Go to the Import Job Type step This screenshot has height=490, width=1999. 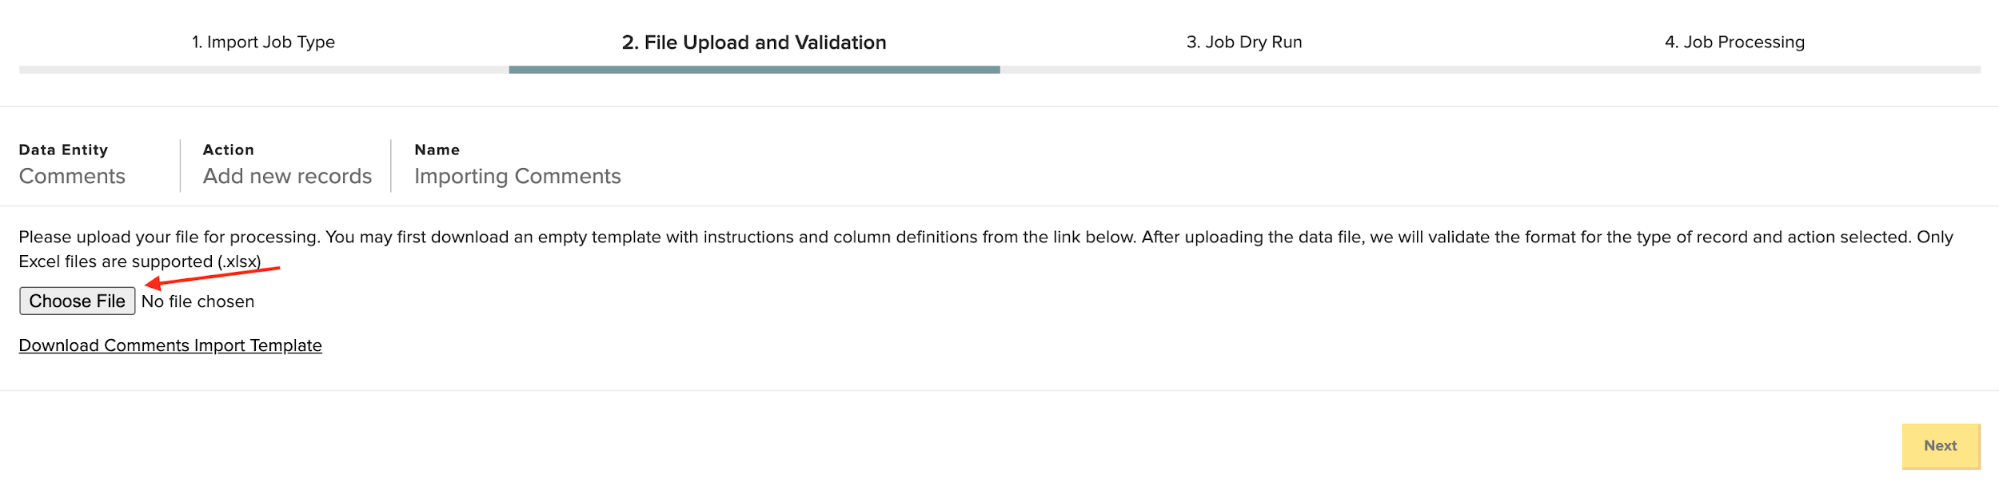click(263, 42)
